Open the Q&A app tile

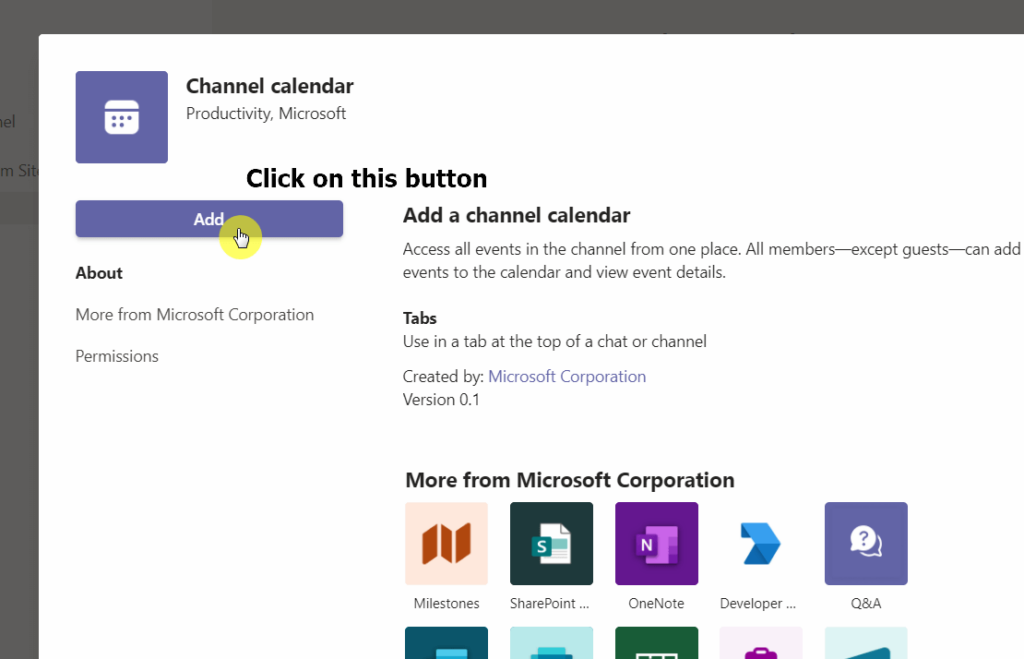click(866, 543)
